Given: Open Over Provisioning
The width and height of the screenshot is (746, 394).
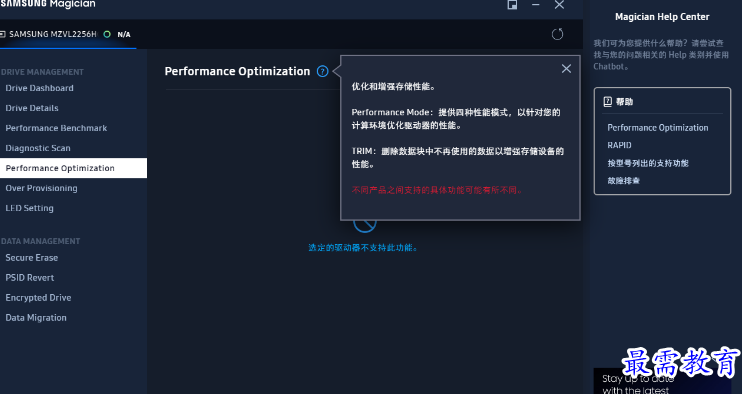Looking at the screenshot, I should 41,188.
